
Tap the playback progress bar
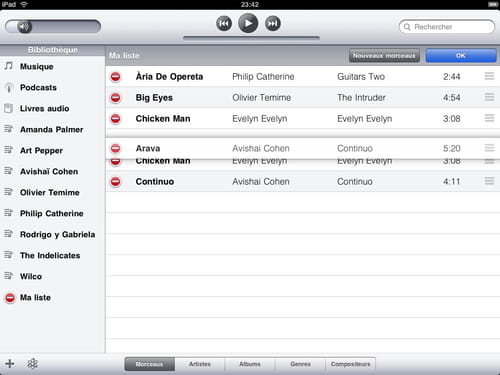coord(251,38)
